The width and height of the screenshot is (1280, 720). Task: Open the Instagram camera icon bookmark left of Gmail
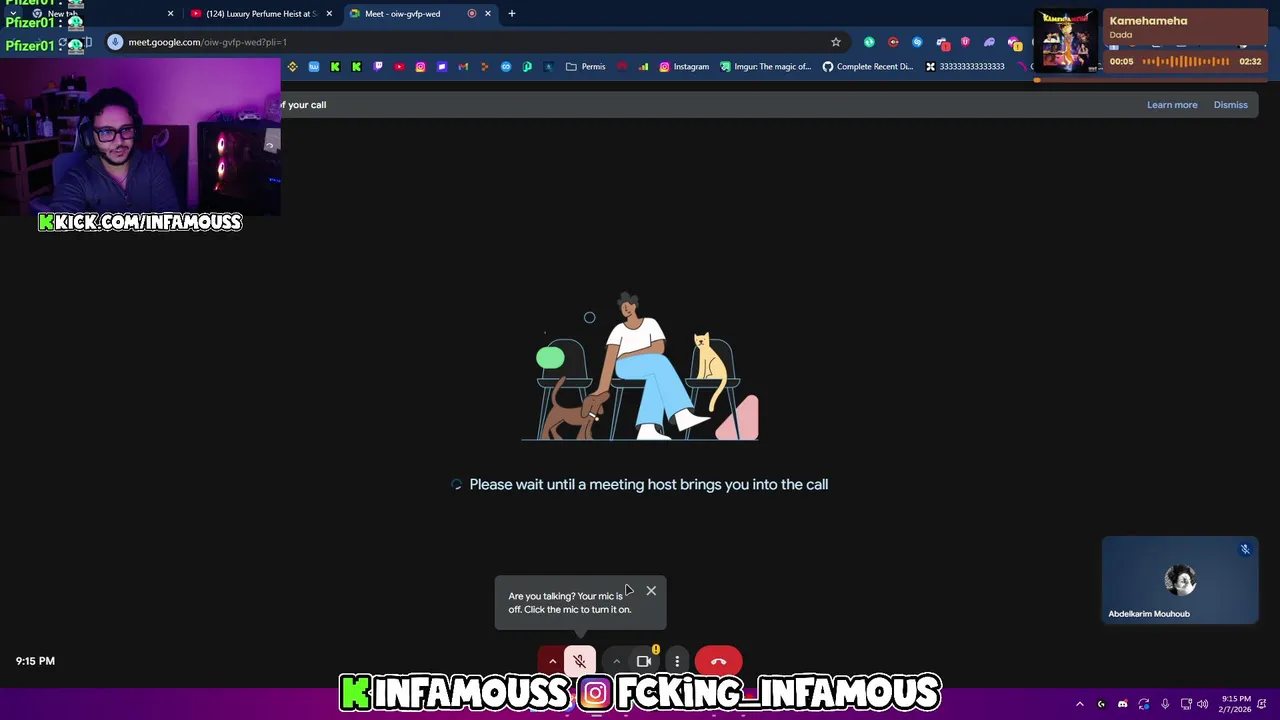point(420,67)
